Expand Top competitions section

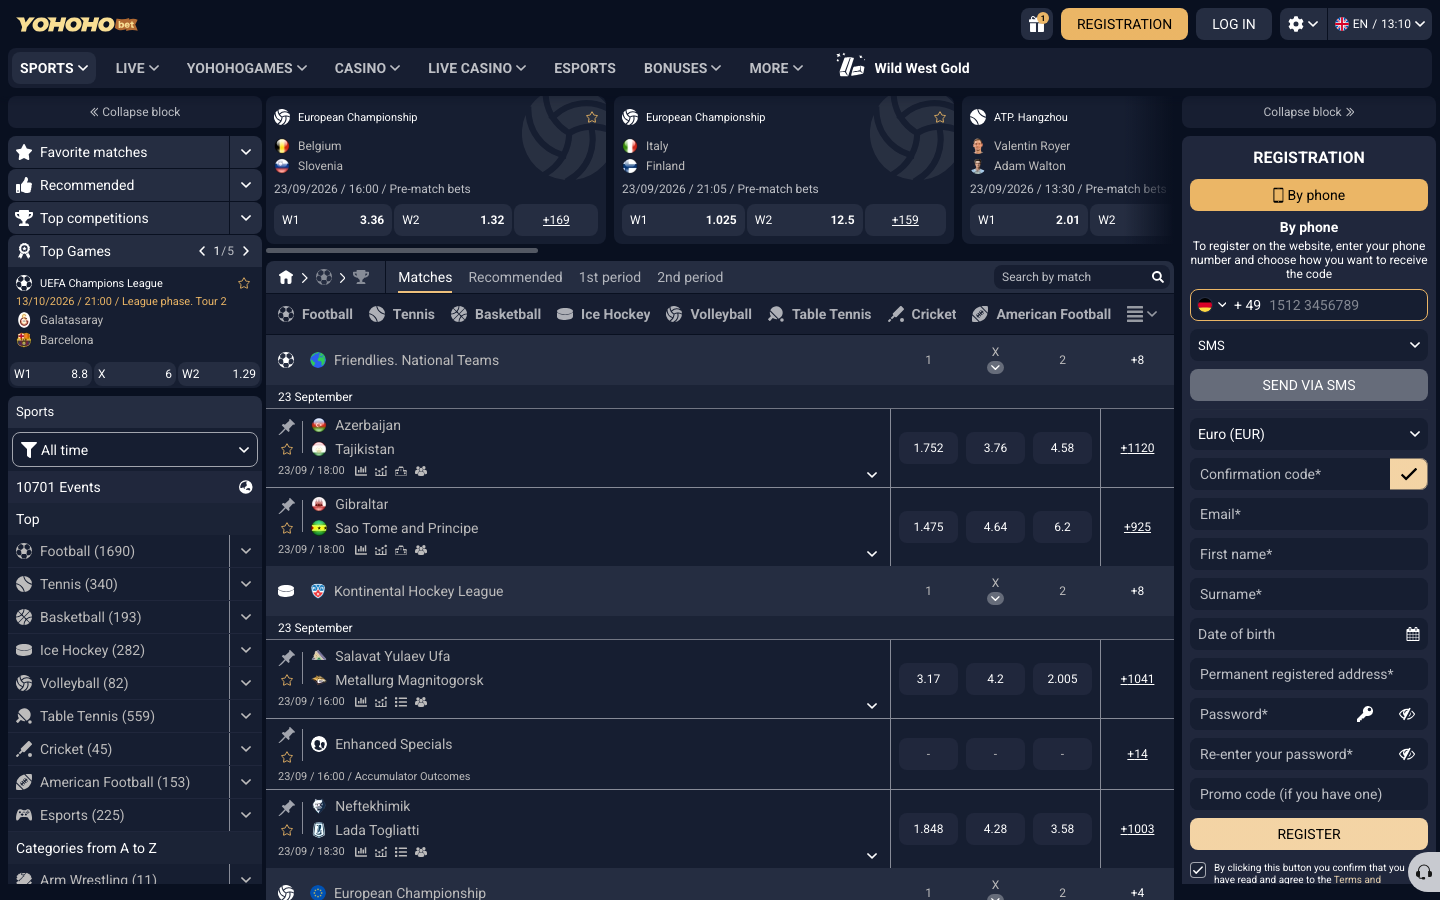point(245,218)
